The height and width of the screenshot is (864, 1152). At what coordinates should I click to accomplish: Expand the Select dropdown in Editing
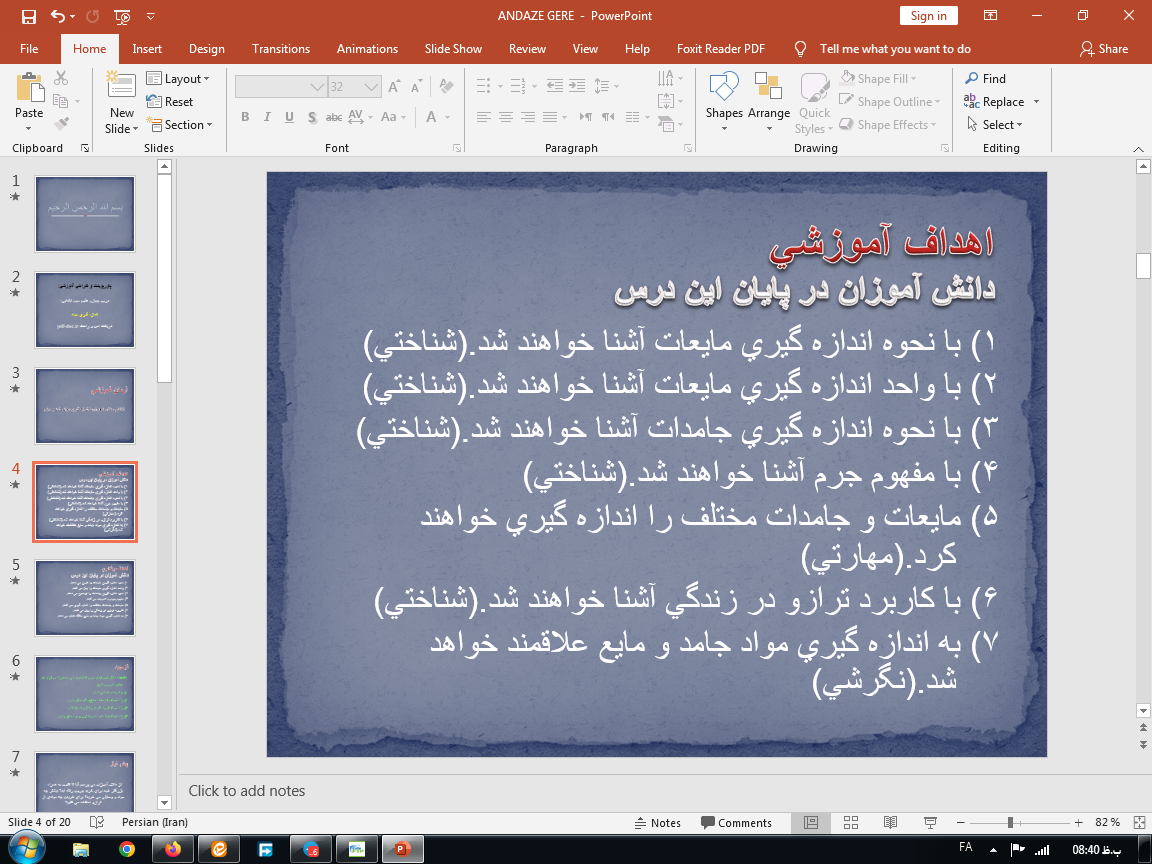tap(995, 125)
